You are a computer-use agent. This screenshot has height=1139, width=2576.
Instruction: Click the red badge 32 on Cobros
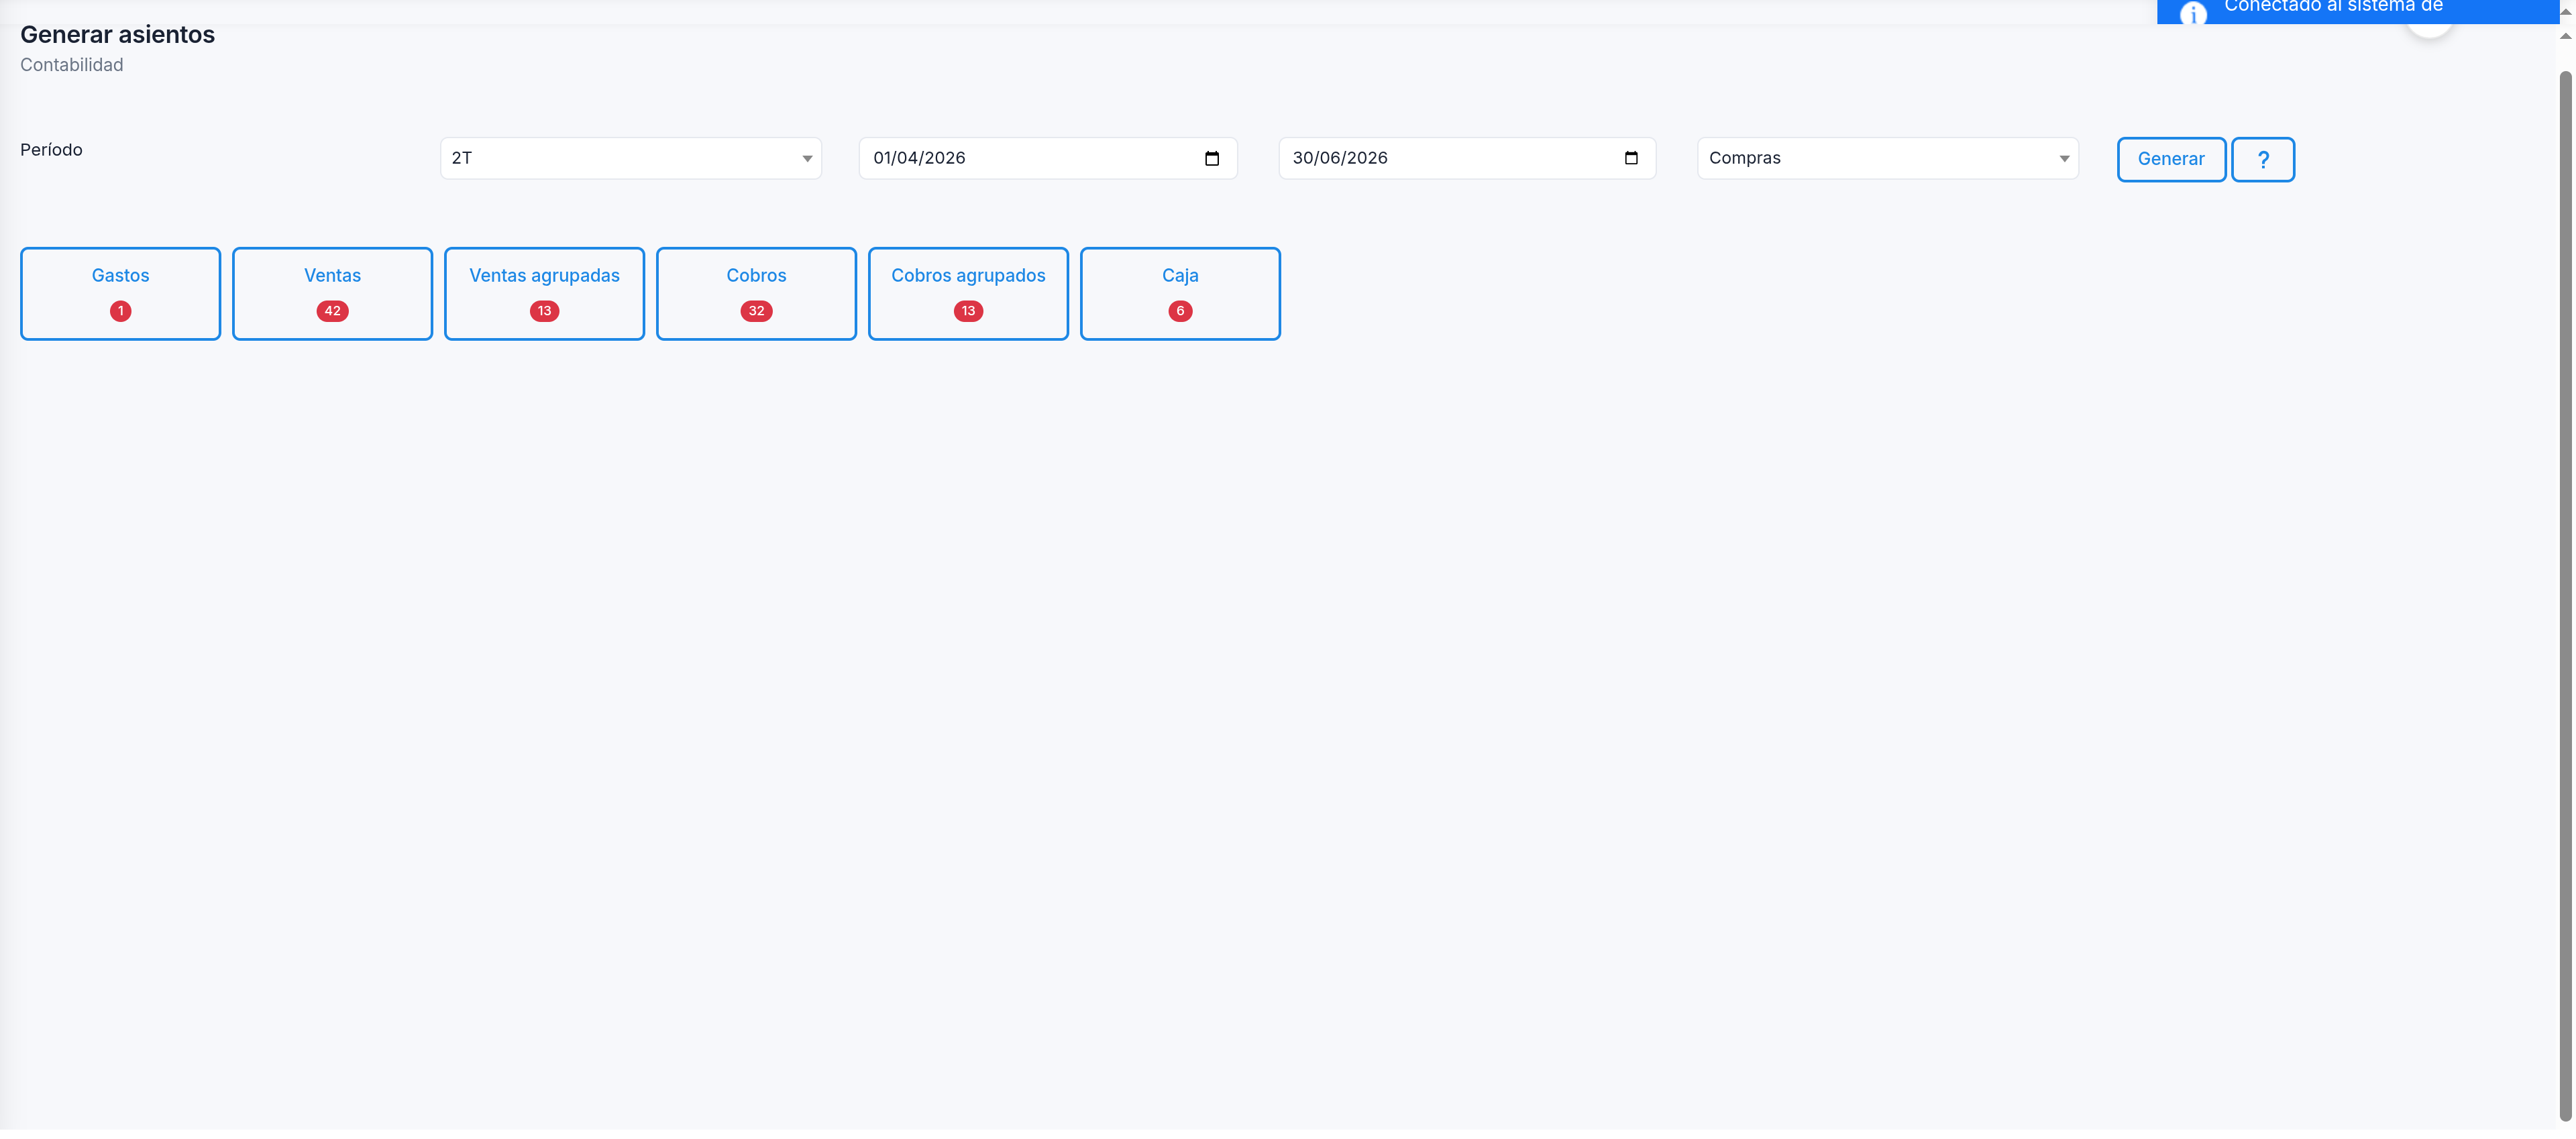756,311
